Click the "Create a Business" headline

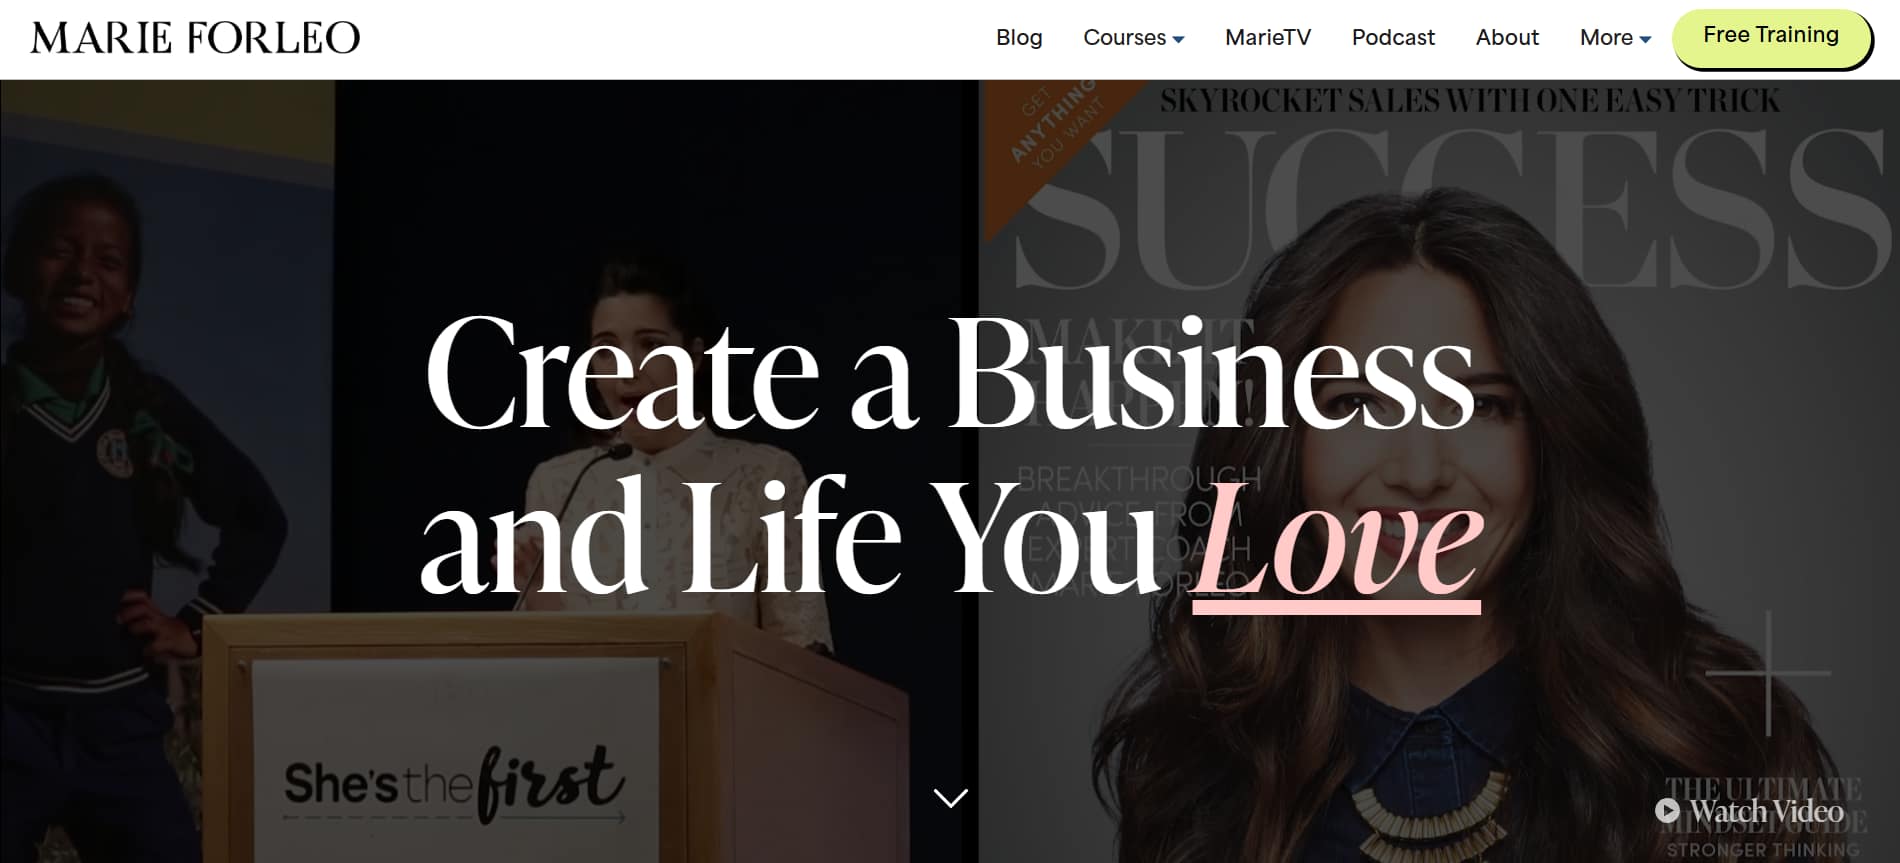pyautogui.click(x=948, y=375)
